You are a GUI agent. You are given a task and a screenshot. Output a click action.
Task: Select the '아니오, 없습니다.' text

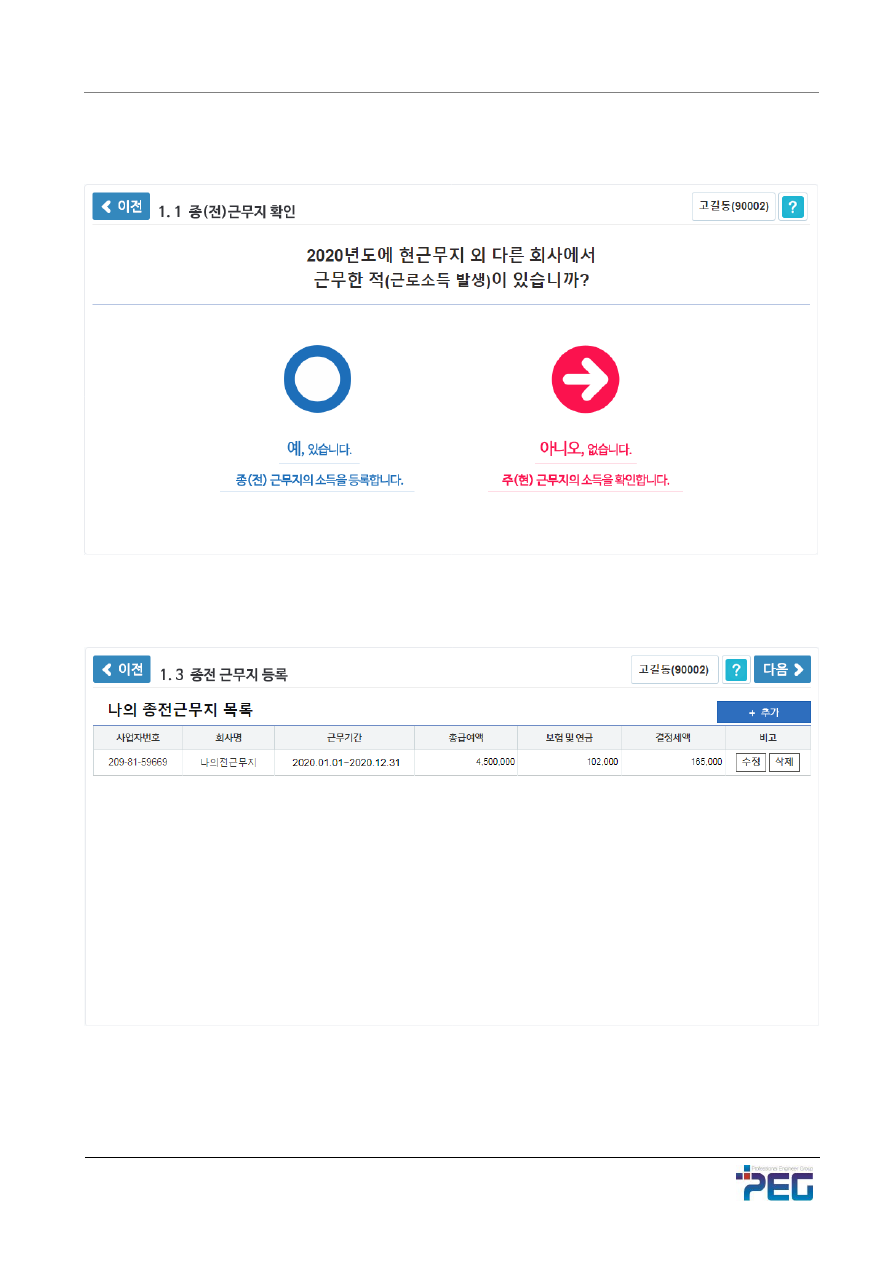coord(585,449)
